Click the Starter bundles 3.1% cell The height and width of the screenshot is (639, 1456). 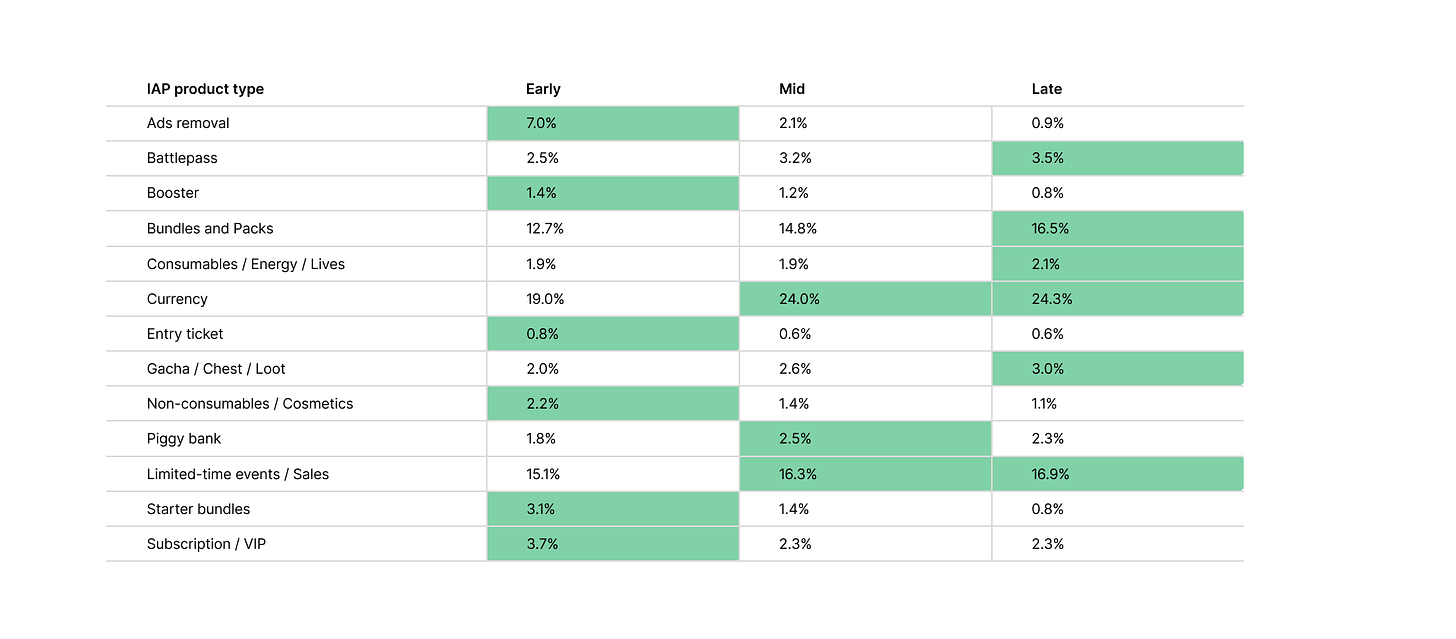point(612,509)
